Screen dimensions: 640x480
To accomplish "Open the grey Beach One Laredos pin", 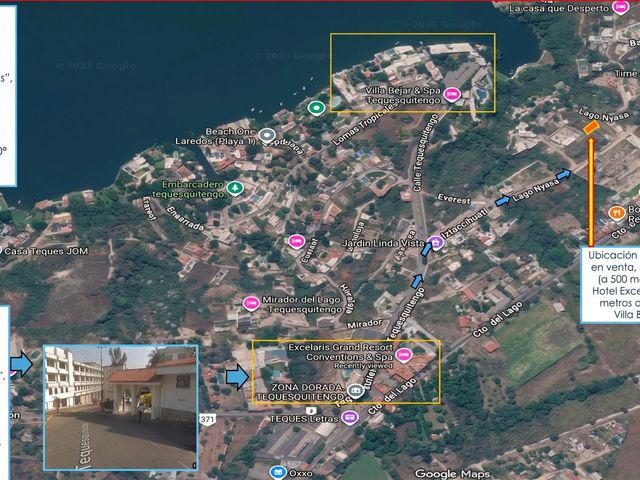I will click(267, 136).
